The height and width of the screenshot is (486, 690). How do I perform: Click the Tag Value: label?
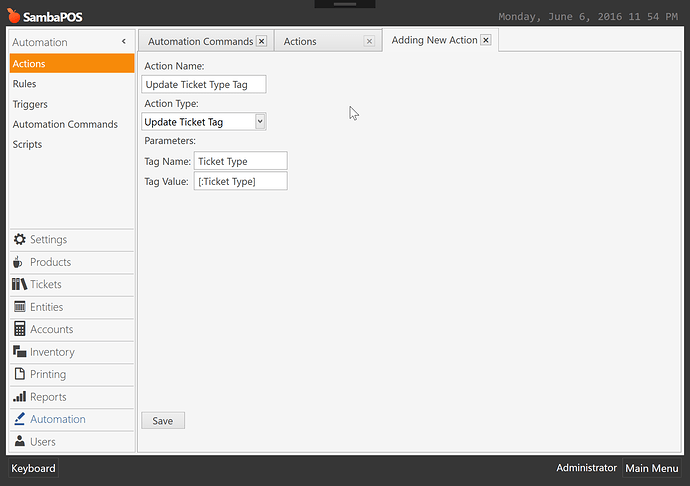click(166, 181)
